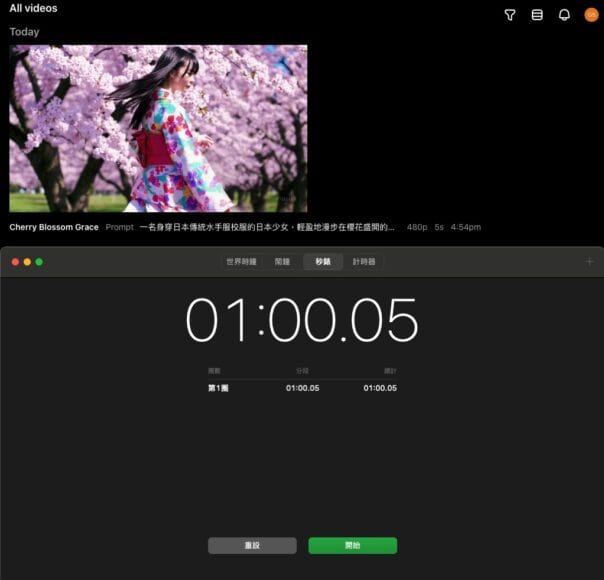Image resolution: width=604 pixels, height=580 pixels.
Task: Switch to the 鬧鐘 tab
Action: [282, 262]
